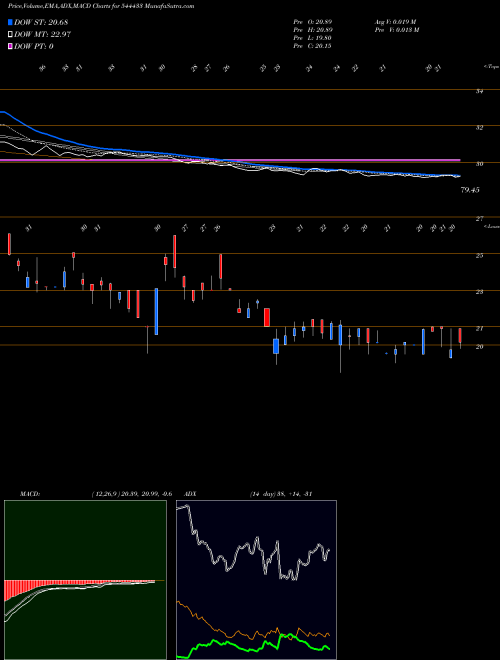The image size is (500, 660).
Task: Click the Lows arrow label on the right
Action: pyautogui.click(x=491, y=226)
